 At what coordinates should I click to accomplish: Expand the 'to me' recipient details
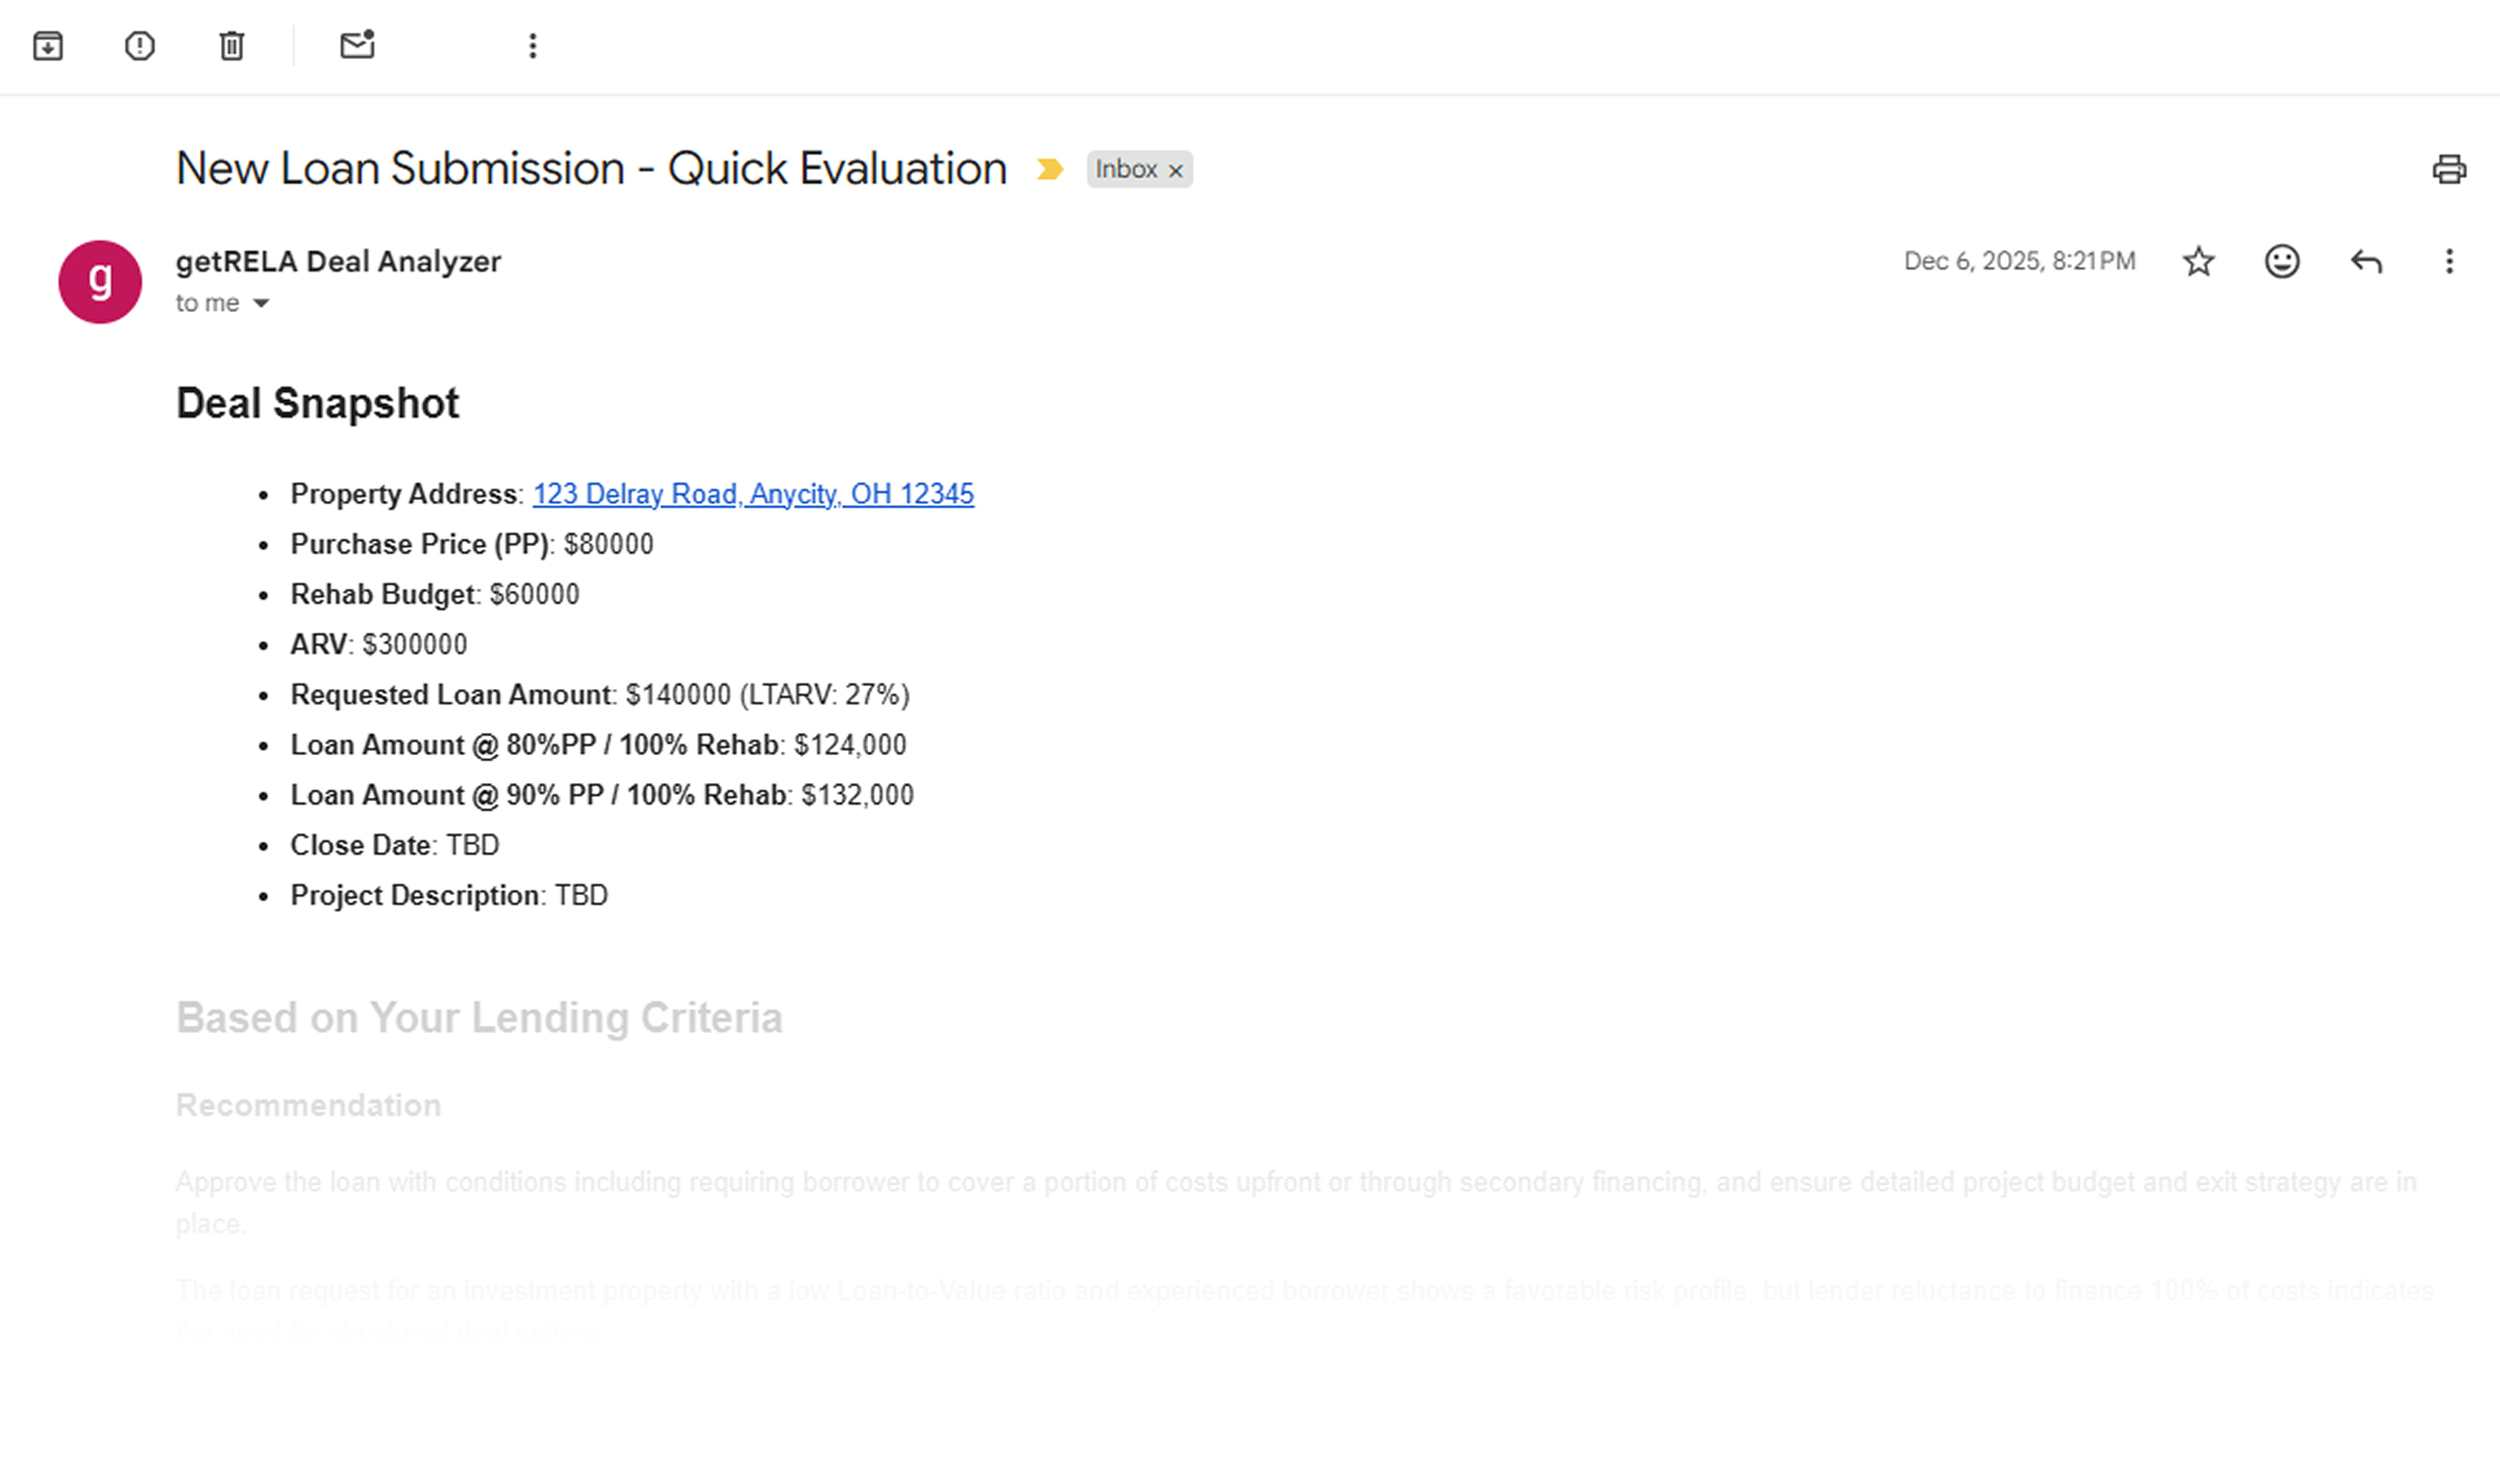click(x=261, y=303)
